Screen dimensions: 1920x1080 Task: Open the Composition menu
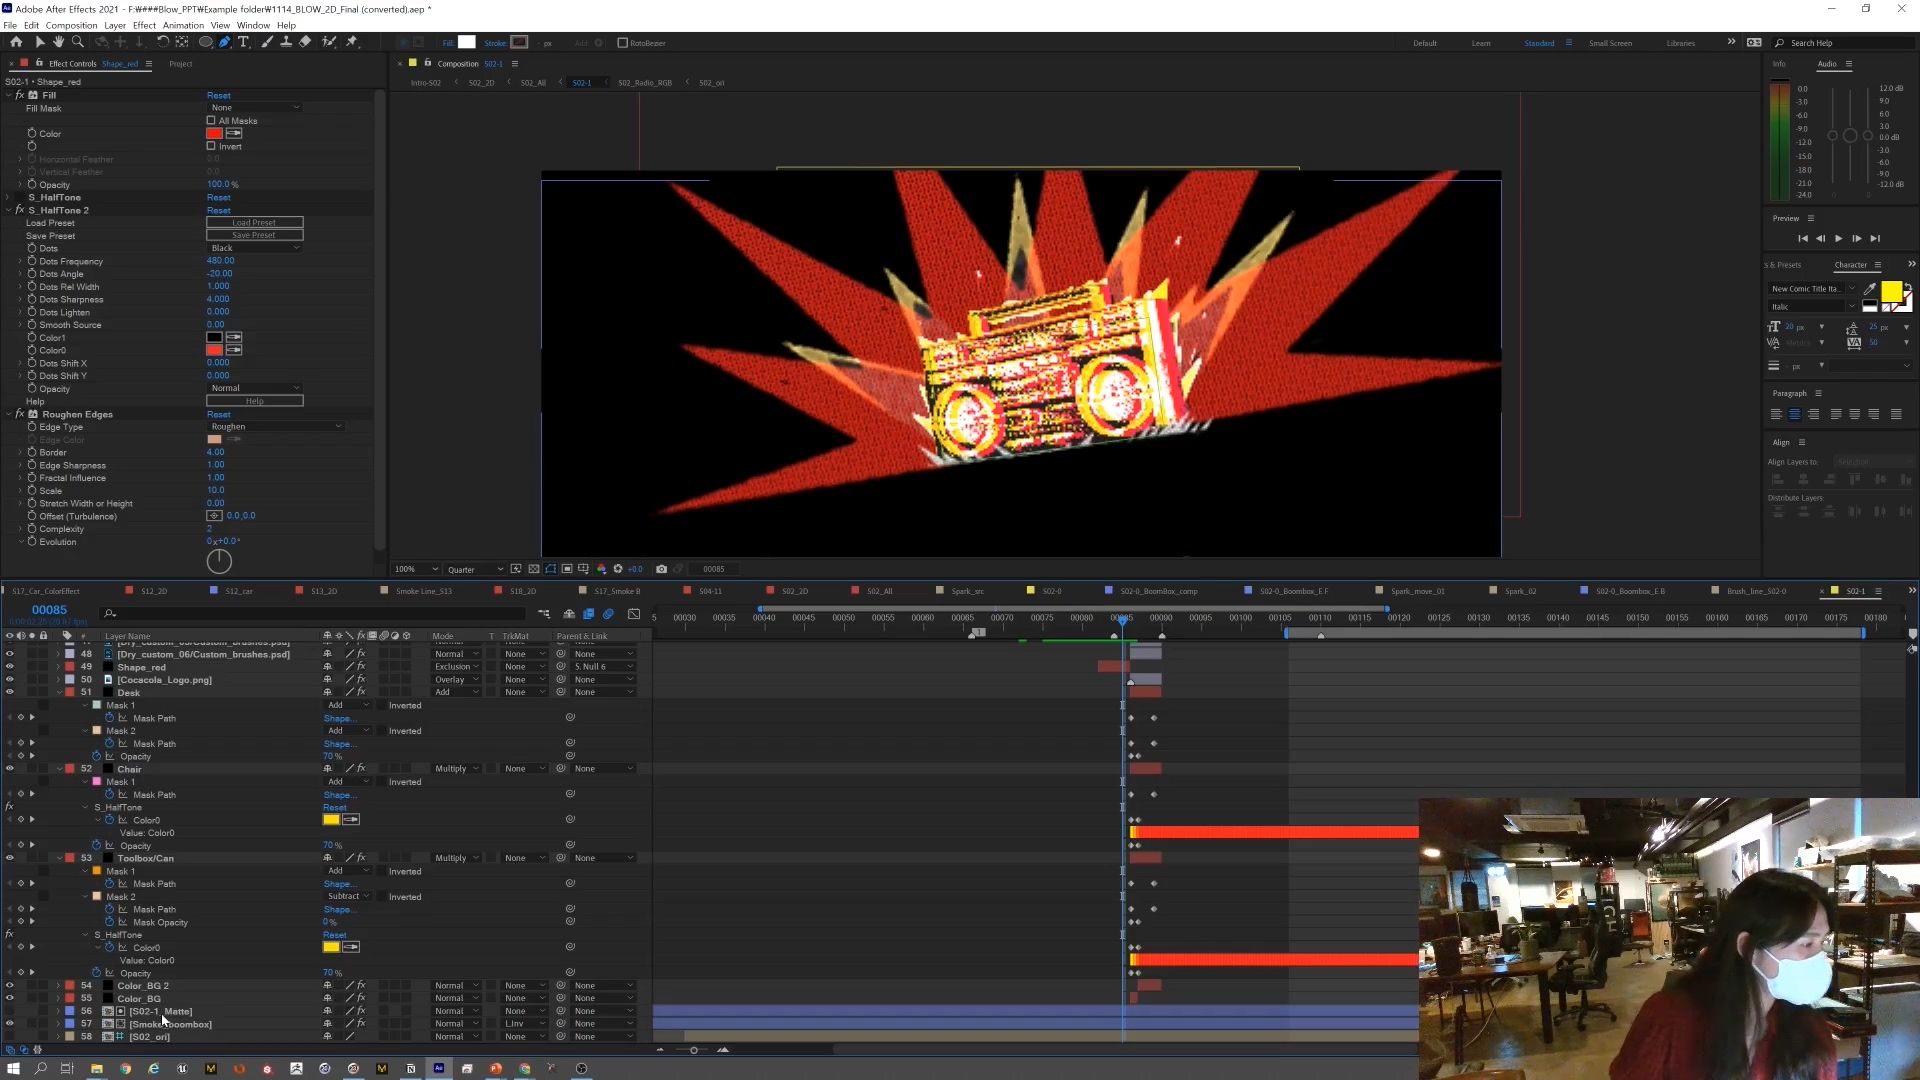coord(73,25)
